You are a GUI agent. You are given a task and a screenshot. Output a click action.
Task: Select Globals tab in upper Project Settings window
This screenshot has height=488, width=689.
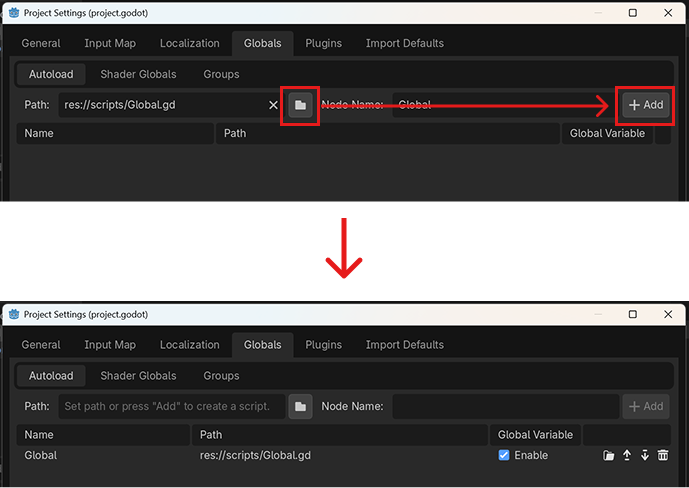[263, 43]
